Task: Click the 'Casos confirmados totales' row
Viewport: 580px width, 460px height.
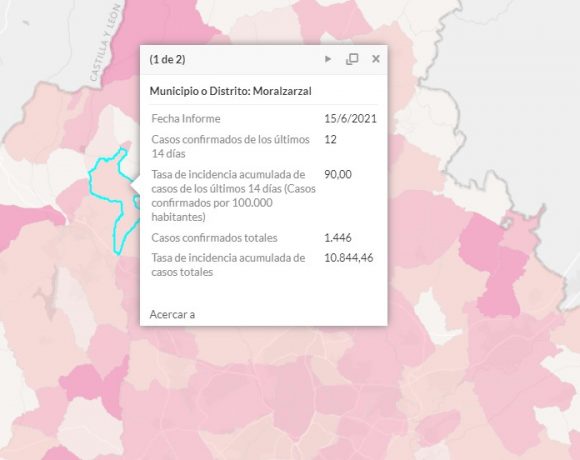Action: (x=264, y=238)
